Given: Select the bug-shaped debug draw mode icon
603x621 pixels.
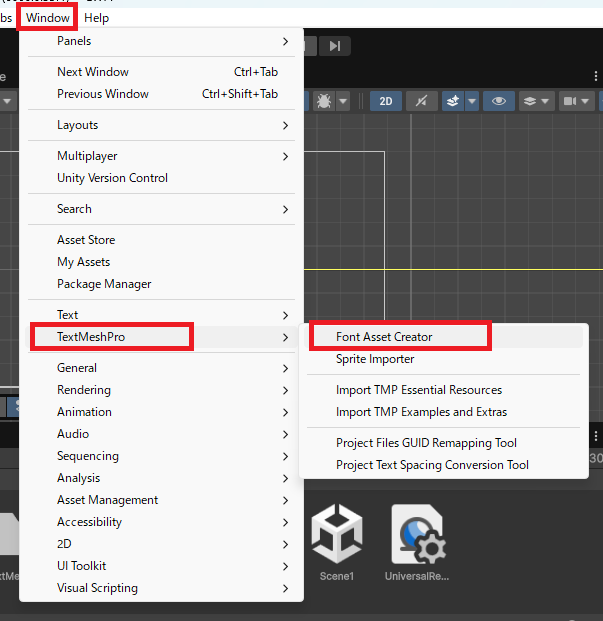Looking at the screenshot, I should click(324, 101).
